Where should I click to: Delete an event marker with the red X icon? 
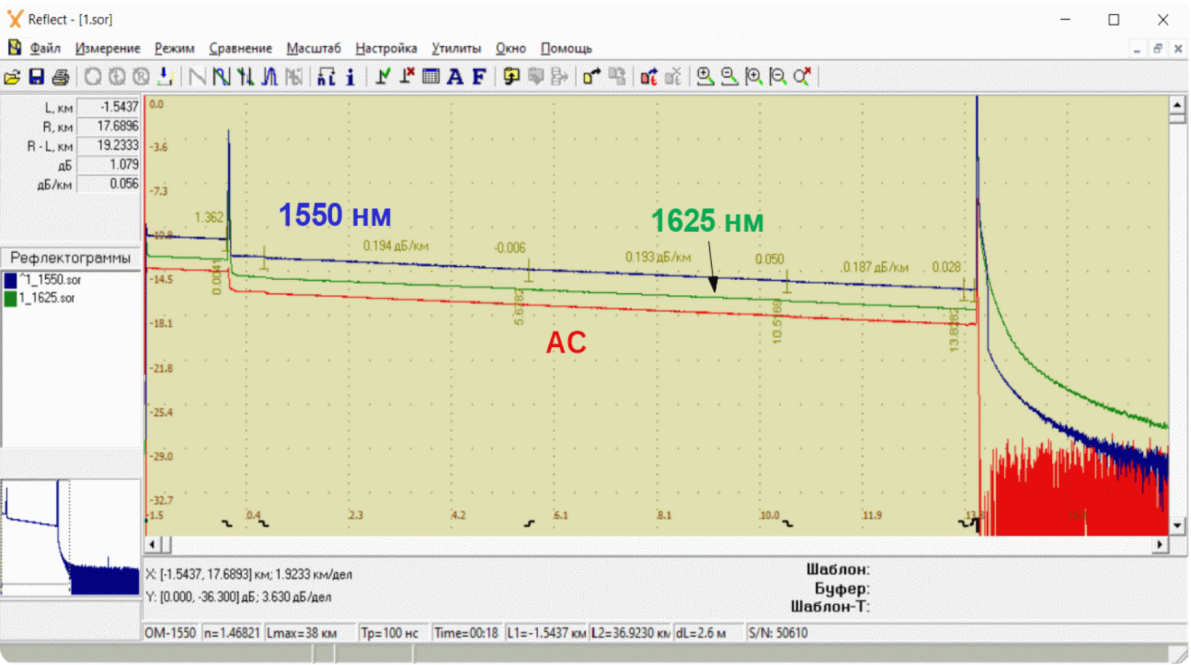click(x=407, y=77)
